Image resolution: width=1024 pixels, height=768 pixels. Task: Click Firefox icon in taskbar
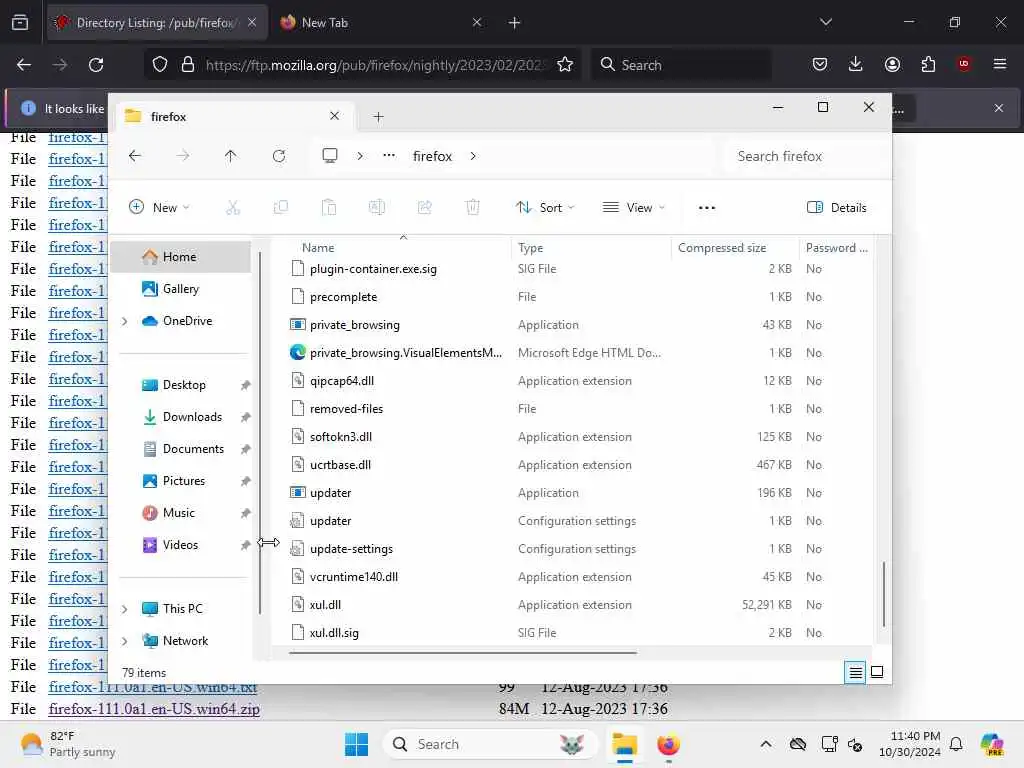[x=668, y=744]
